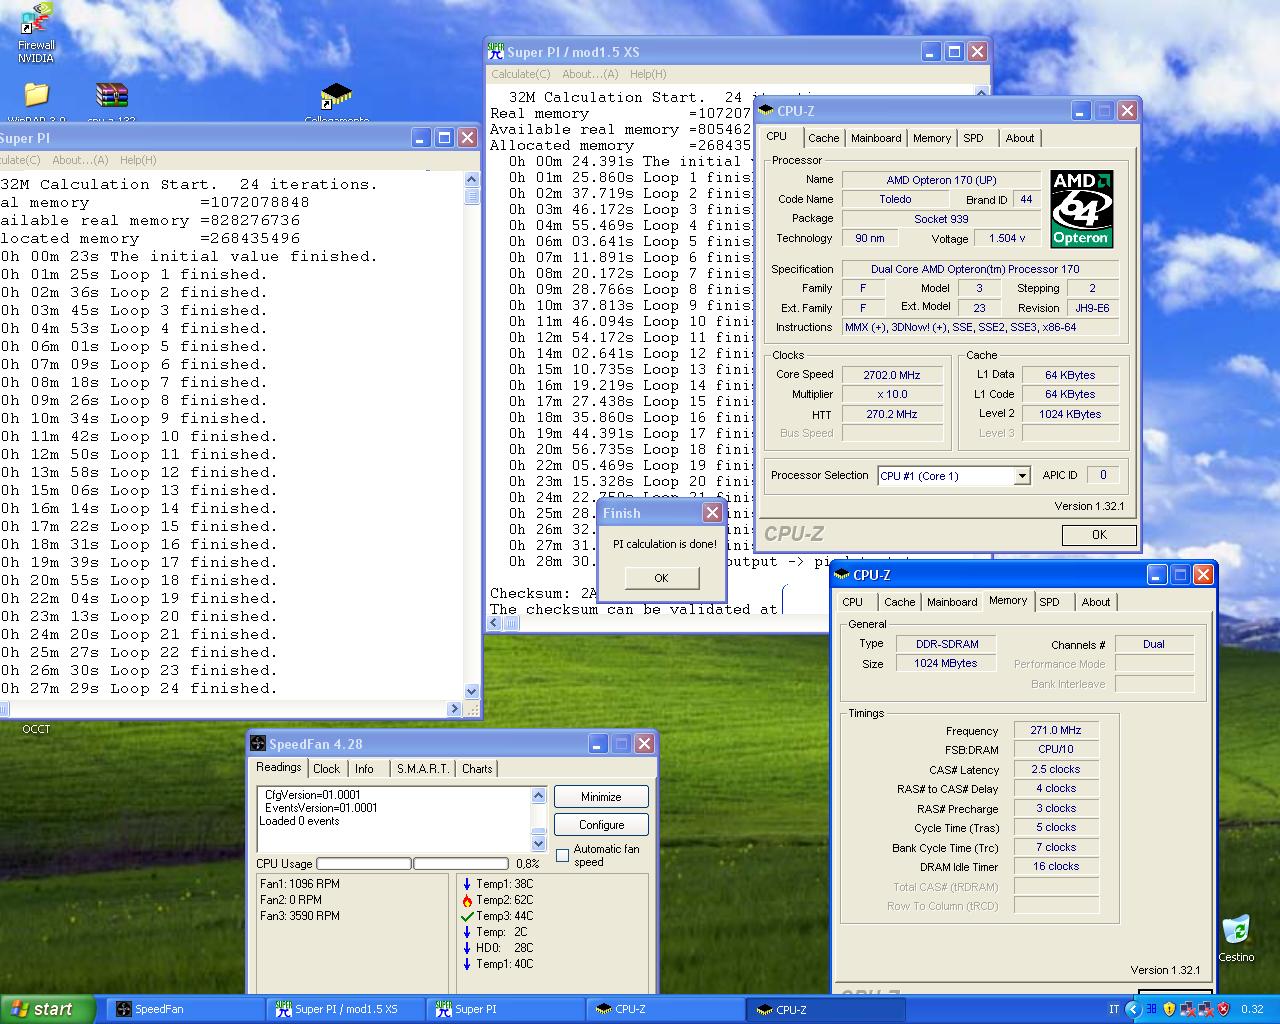This screenshot has width=1280, height=1024.
Task: Click the IT language indicator
Action: coord(1114,1009)
